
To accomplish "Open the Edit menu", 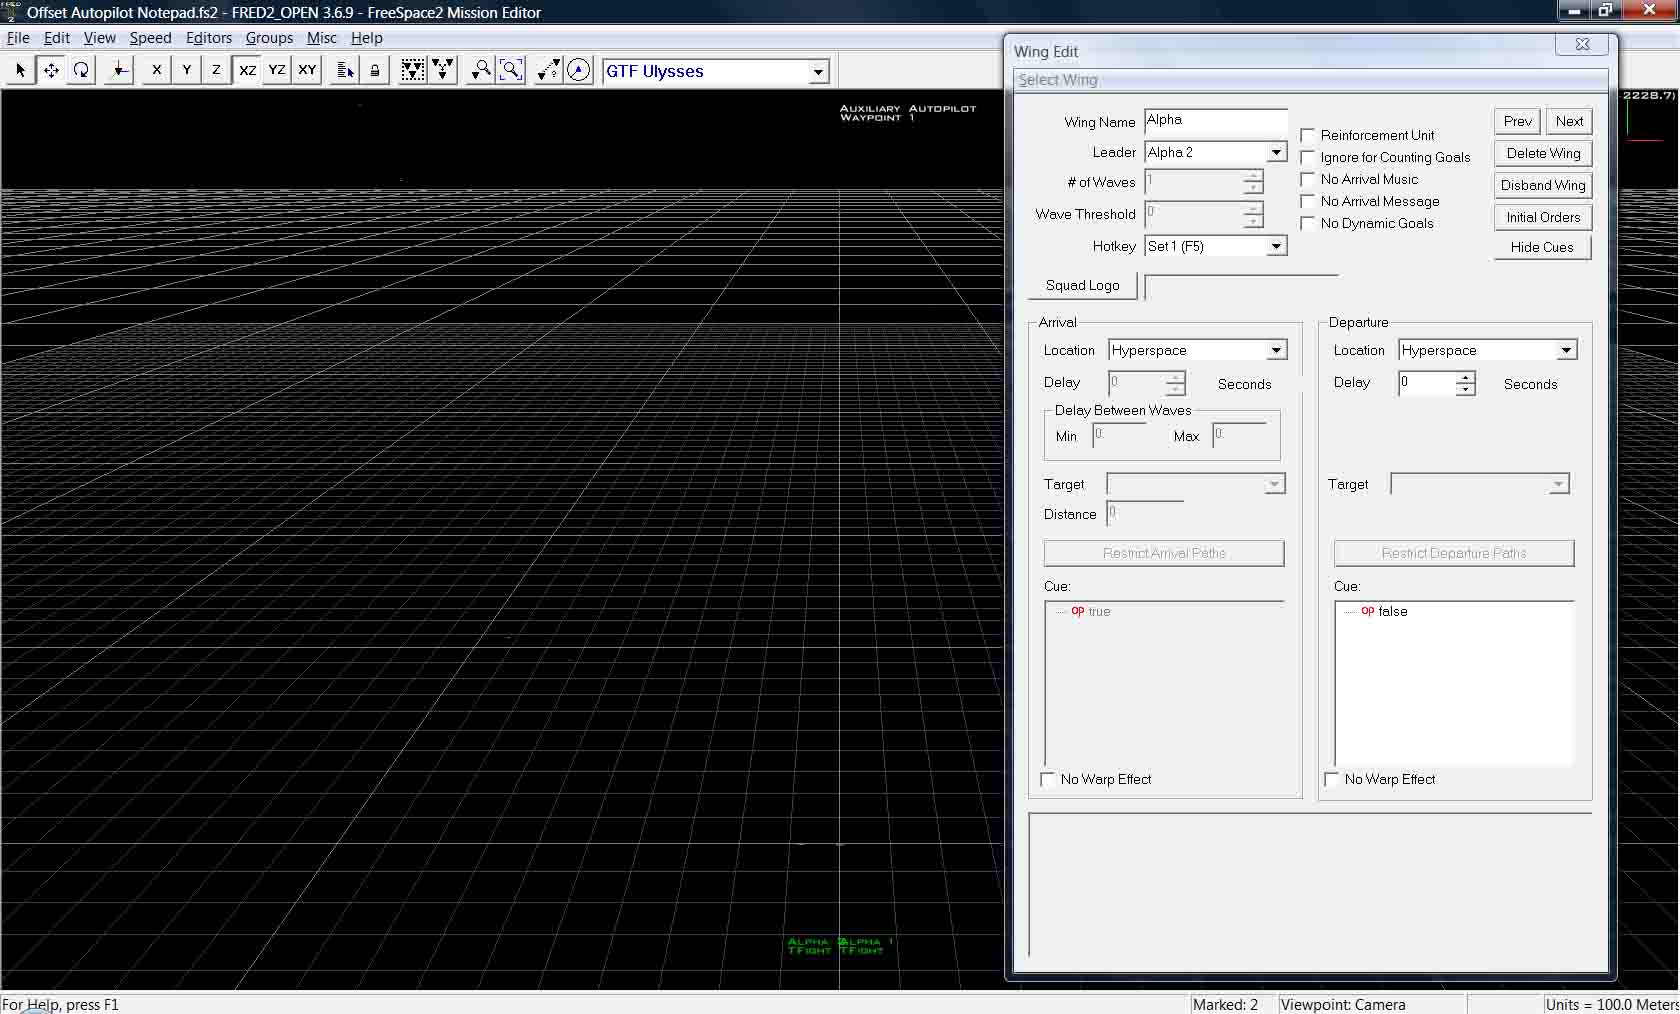I will tap(57, 38).
